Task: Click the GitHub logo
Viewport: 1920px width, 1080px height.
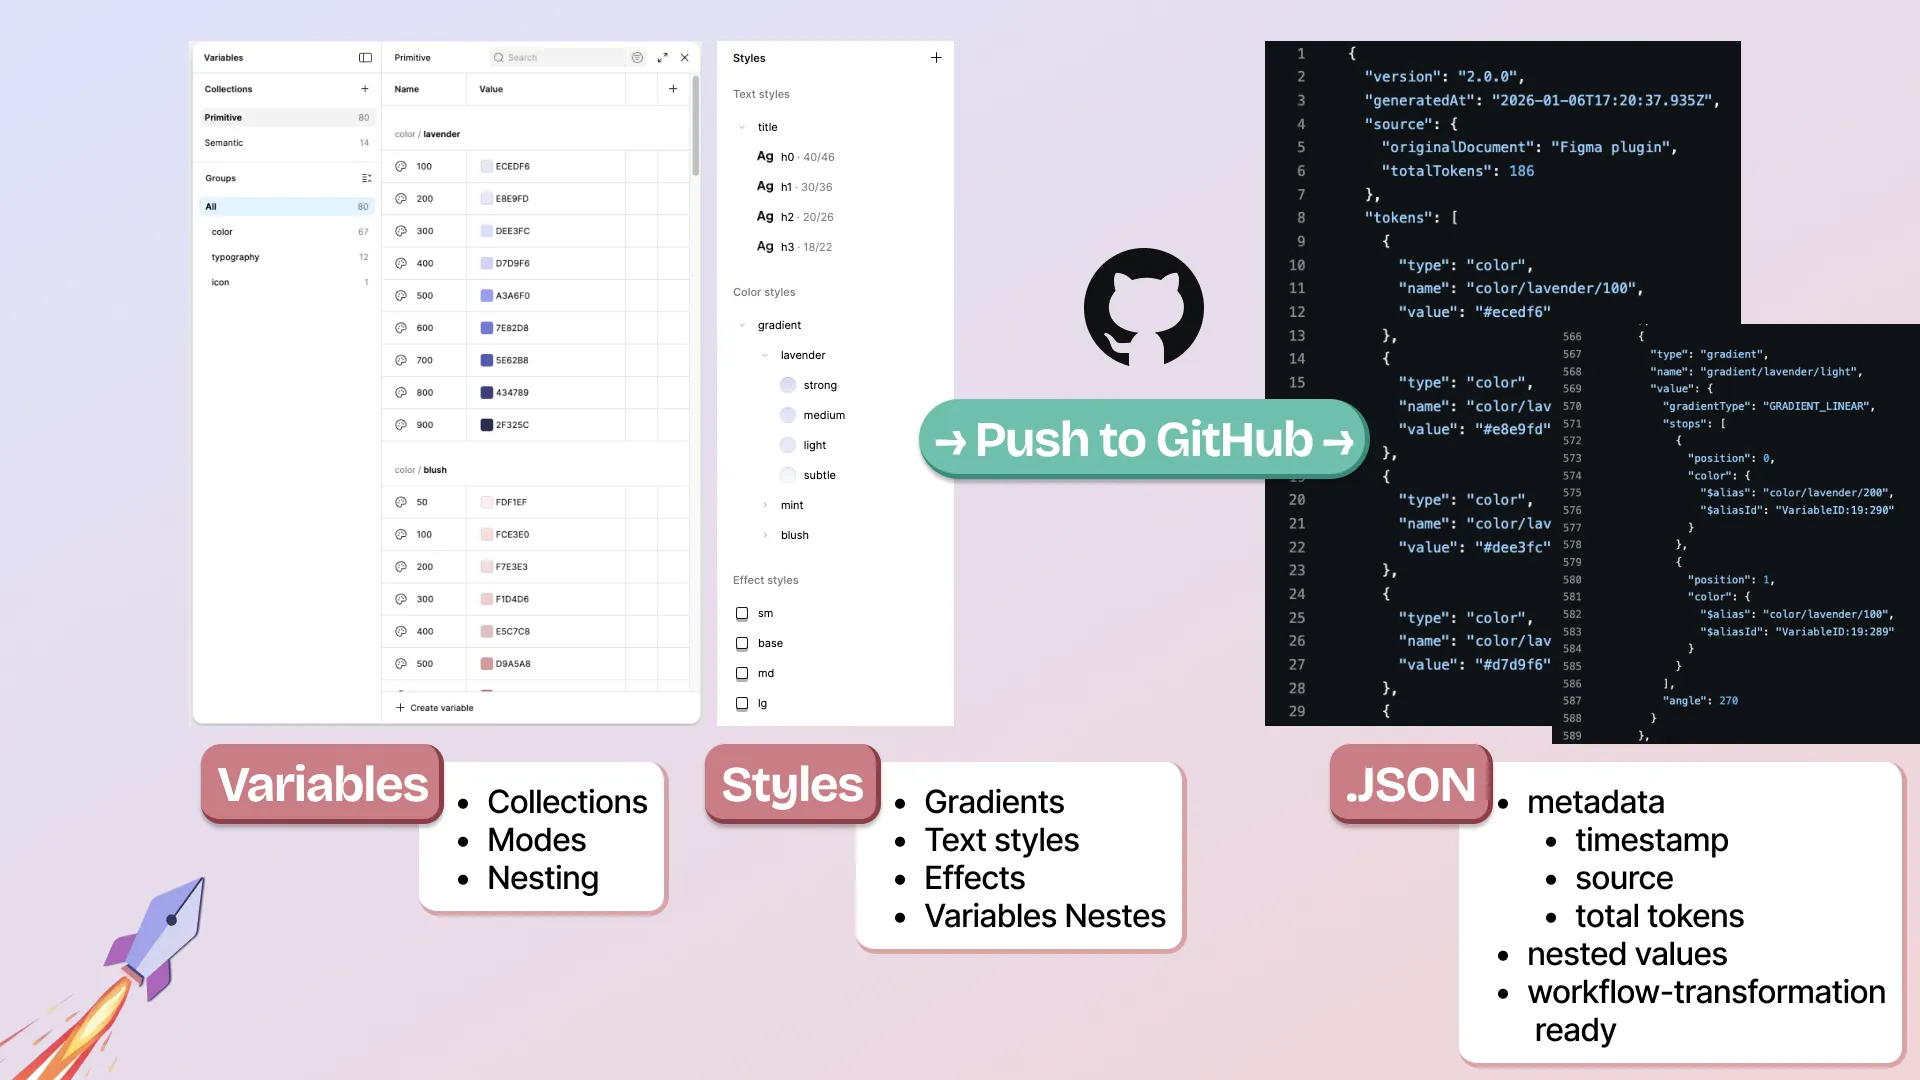Action: [x=1143, y=308]
